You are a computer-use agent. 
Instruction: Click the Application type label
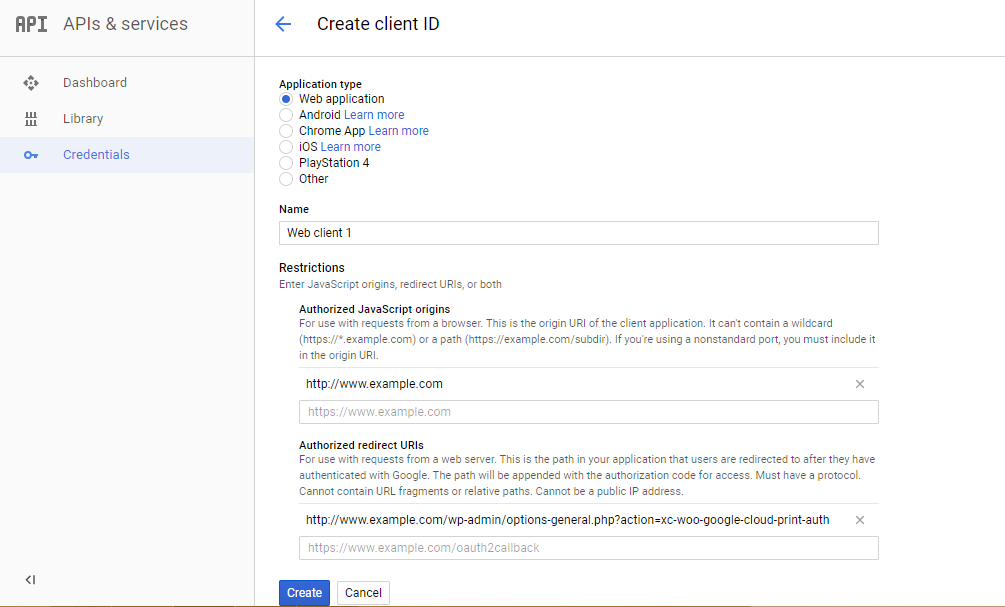tap(320, 84)
